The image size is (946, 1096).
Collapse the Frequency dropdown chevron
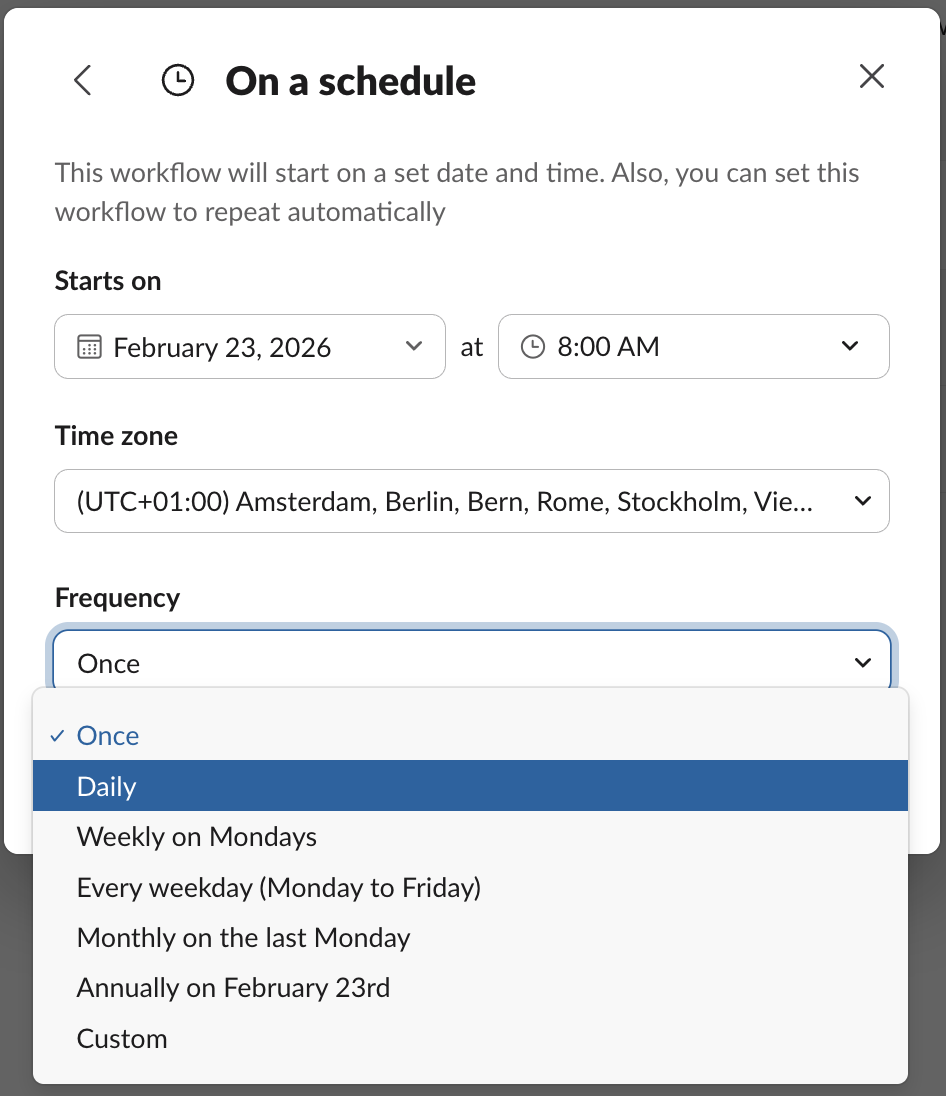863,663
